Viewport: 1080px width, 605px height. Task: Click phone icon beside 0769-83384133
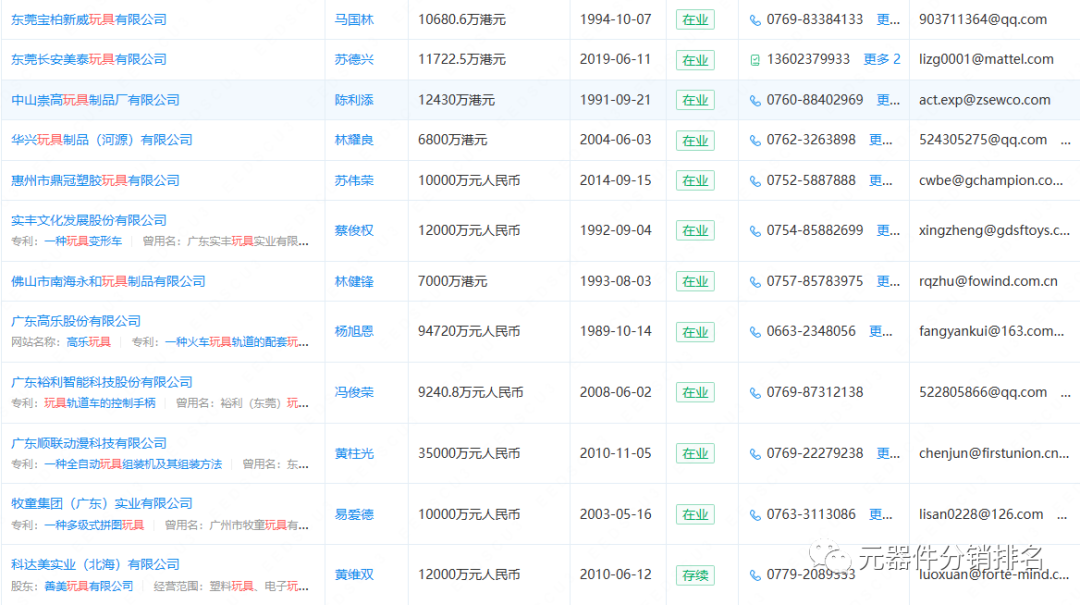point(755,20)
